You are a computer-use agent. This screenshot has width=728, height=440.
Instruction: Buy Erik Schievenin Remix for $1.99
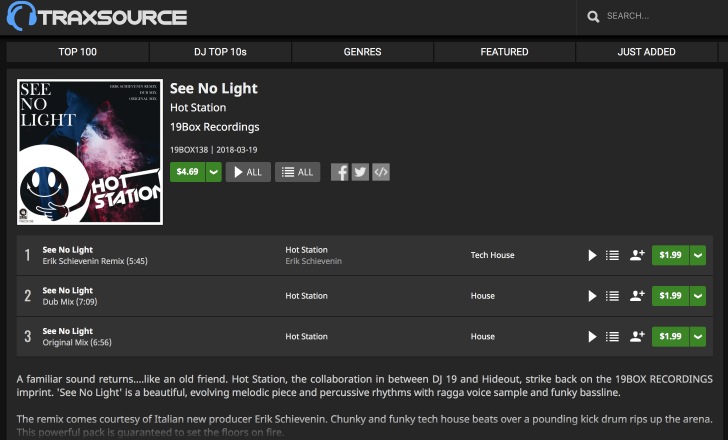[670, 255]
